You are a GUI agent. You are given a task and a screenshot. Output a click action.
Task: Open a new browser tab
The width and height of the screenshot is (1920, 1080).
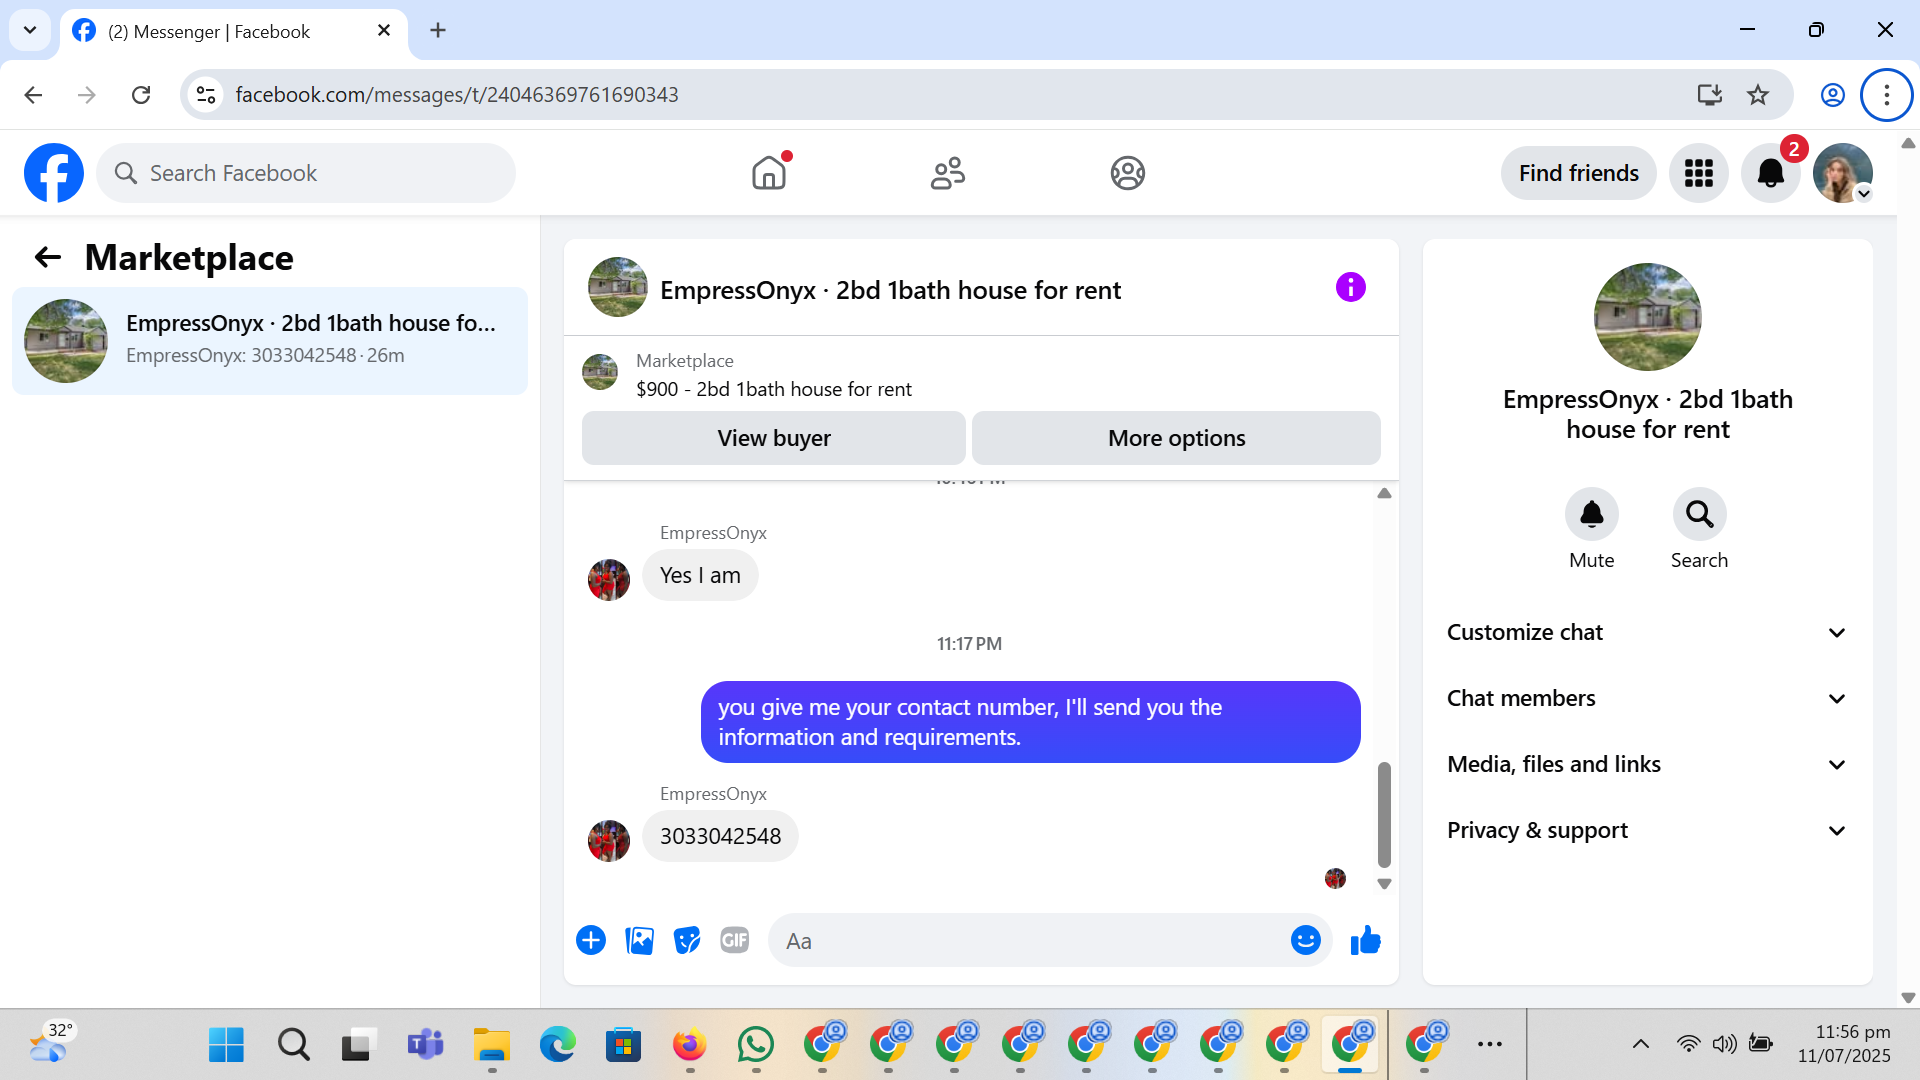438,30
